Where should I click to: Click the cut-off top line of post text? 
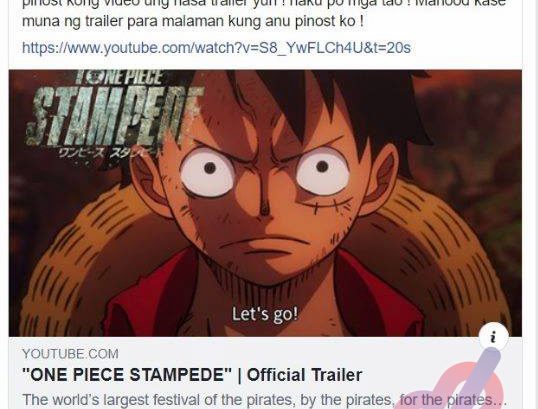[x=264, y=3]
